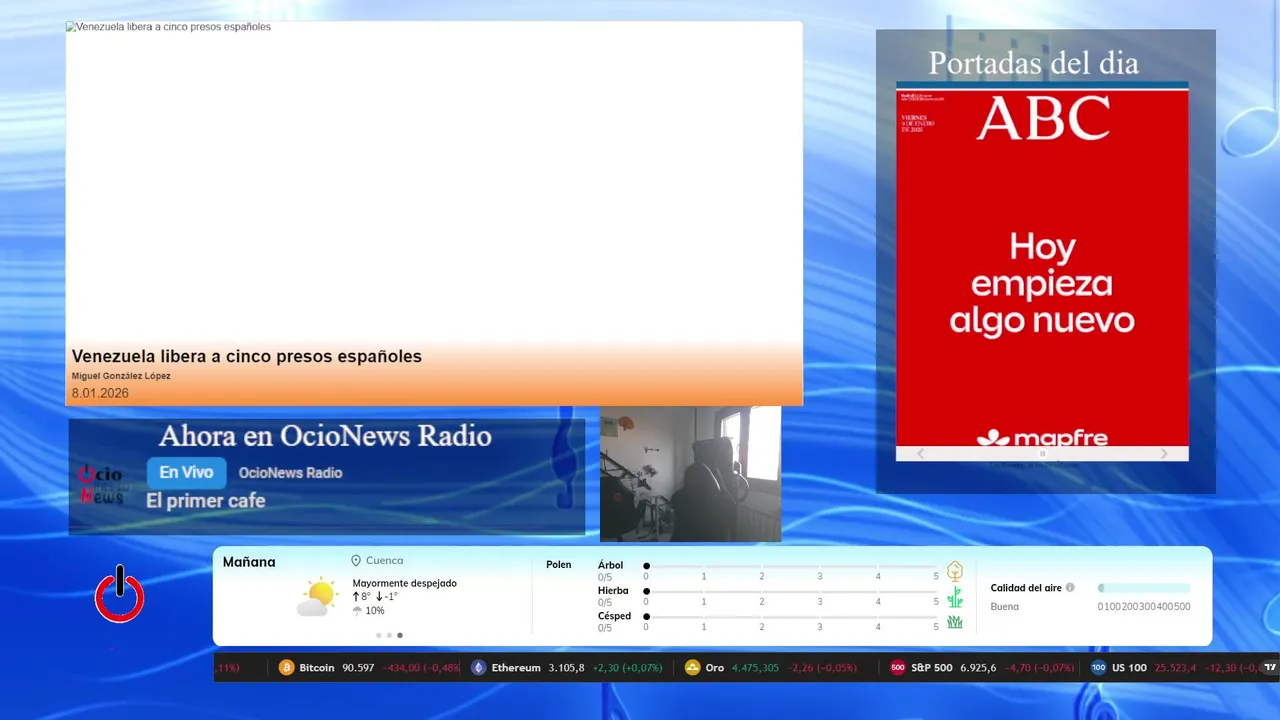Image resolution: width=1280 pixels, height=720 pixels.
Task: Select the second weather carousel dot
Action: click(x=389, y=635)
